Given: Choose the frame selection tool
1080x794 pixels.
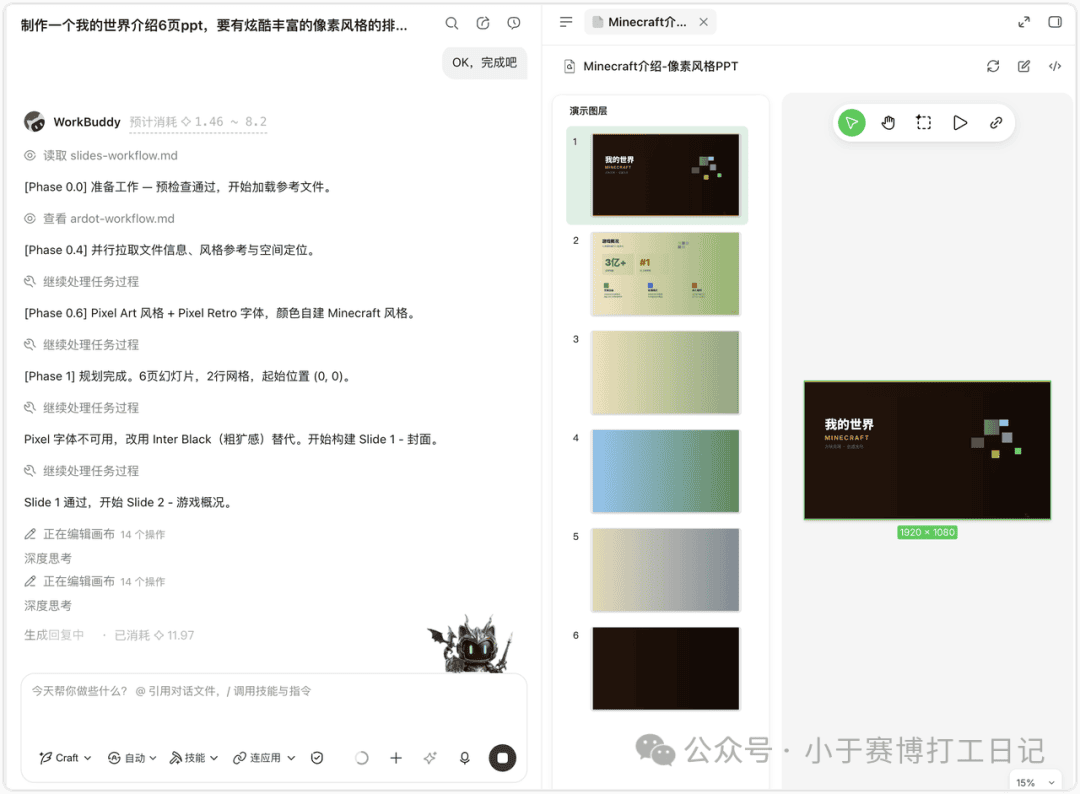Looking at the screenshot, I should click(924, 123).
